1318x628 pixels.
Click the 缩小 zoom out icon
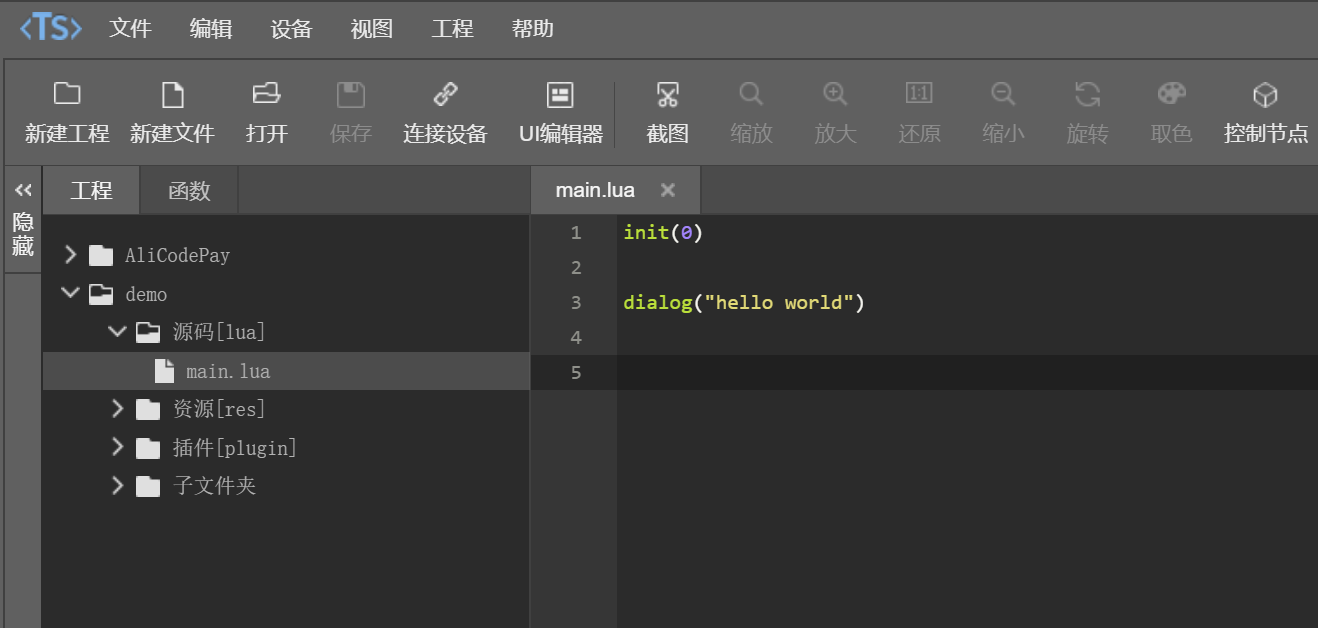pyautogui.click(x=1003, y=94)
